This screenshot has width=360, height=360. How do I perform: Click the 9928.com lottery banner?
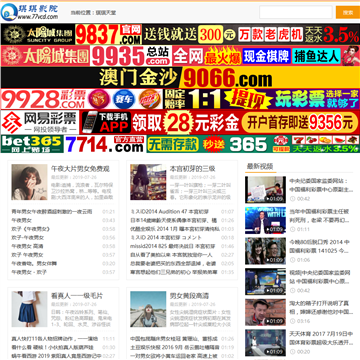[x=180, y=99]
